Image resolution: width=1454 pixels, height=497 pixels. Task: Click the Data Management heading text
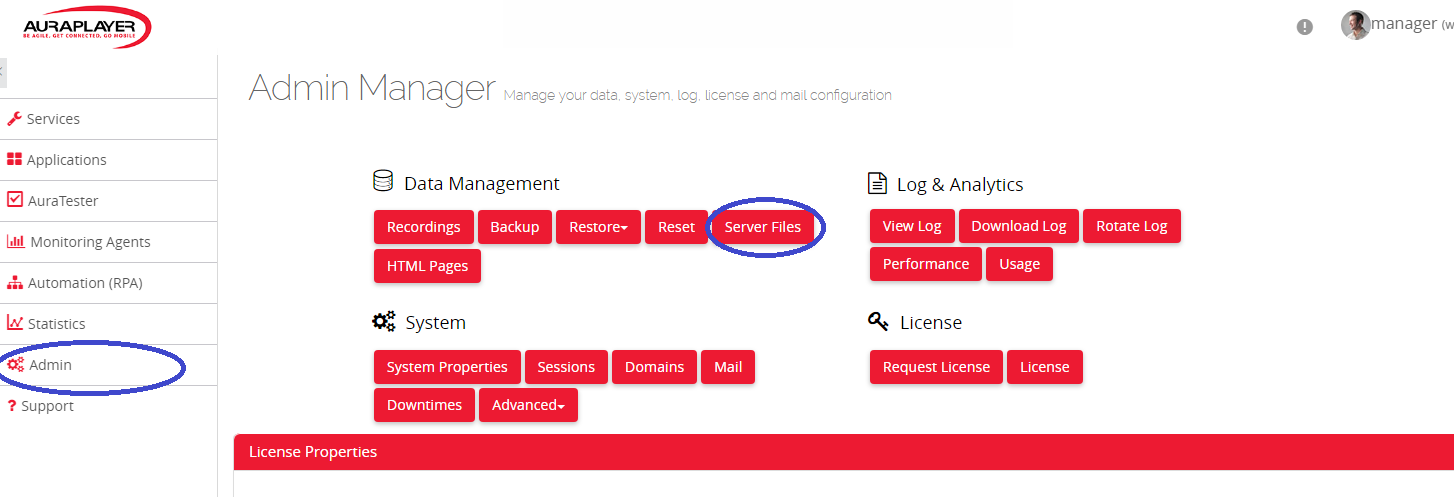(482, 184)
